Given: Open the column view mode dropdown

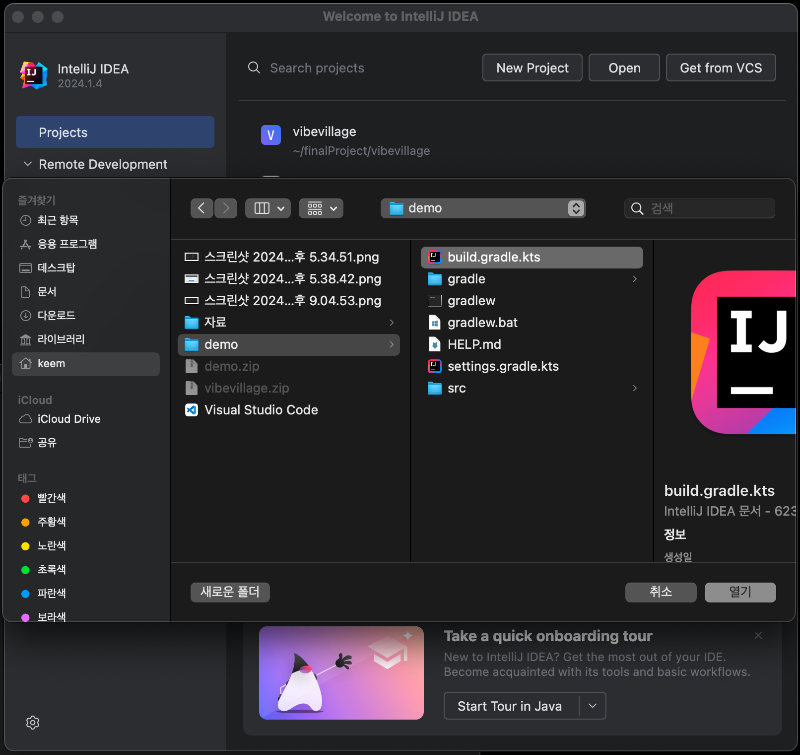Looking at the screenshot, I should (x=268, y=208).
